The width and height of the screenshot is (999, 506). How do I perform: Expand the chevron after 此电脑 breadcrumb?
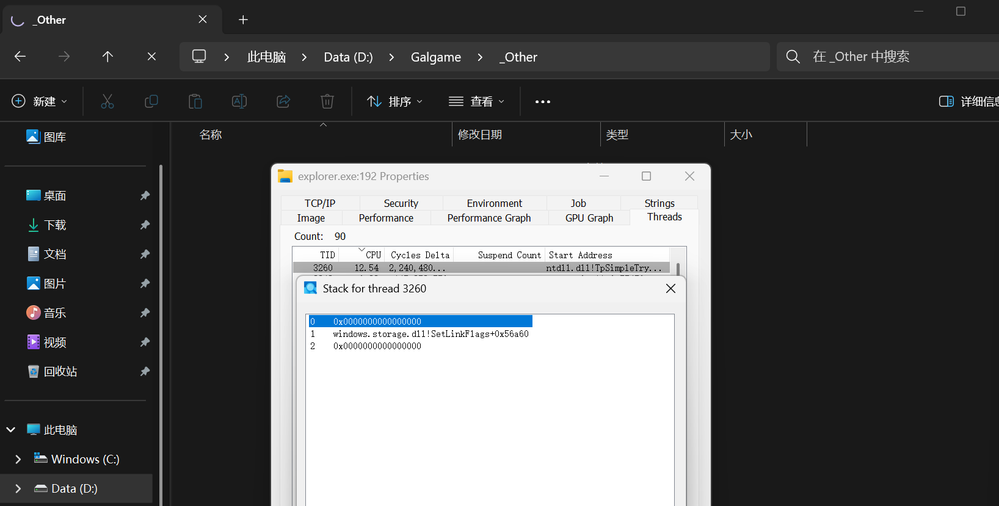click(304, 57)
